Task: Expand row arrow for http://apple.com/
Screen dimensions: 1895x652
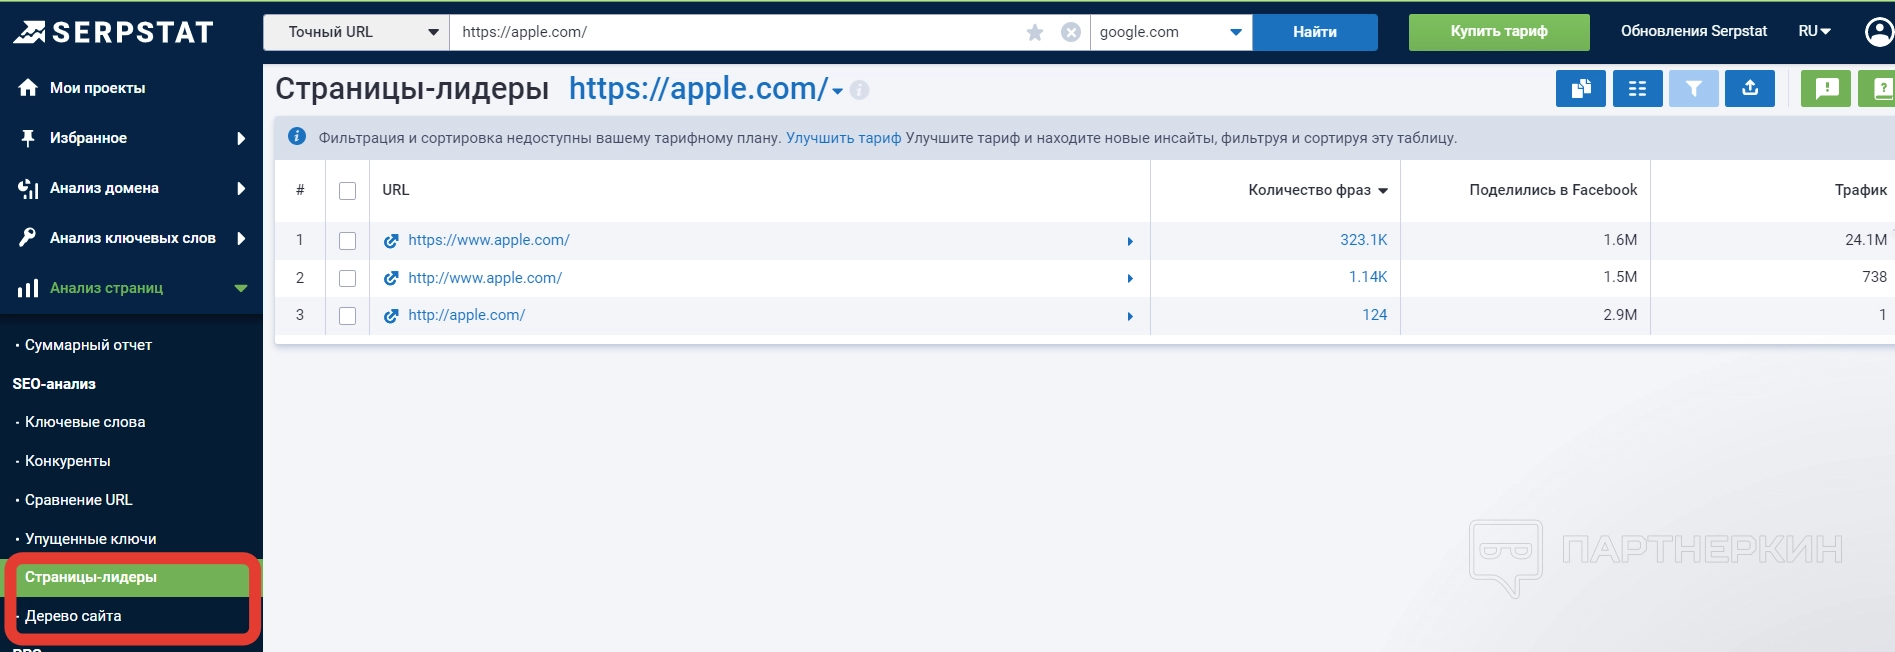Action: [1130, 316]
